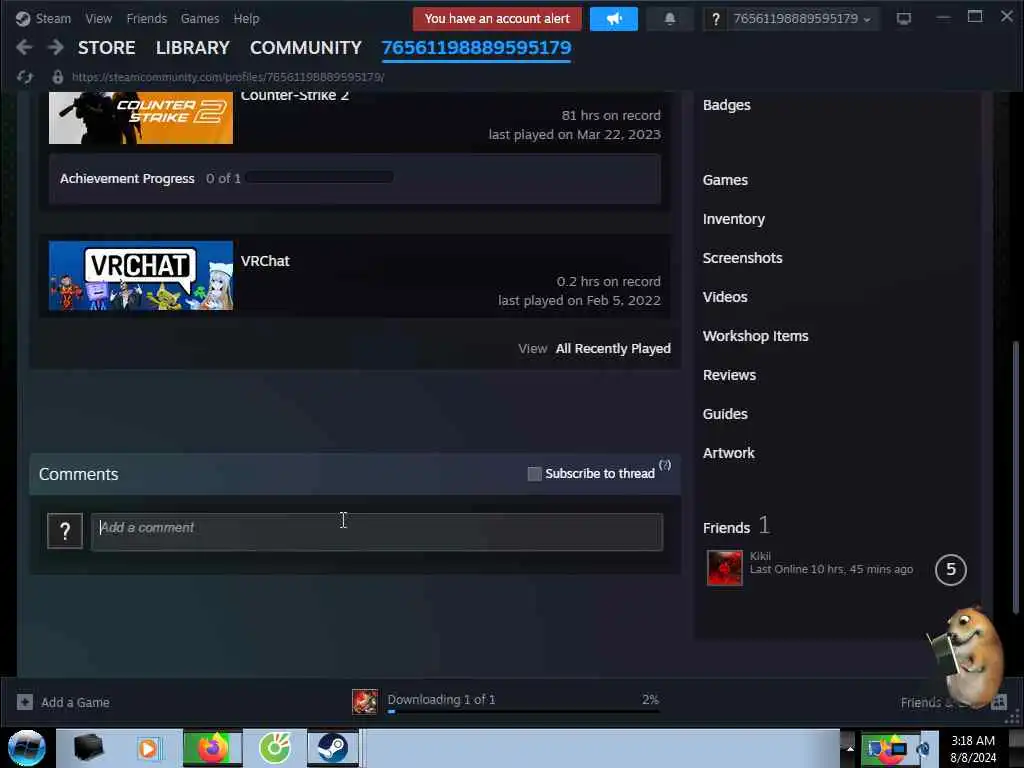Open the green swirl taskbar app

tap(275, 748)
